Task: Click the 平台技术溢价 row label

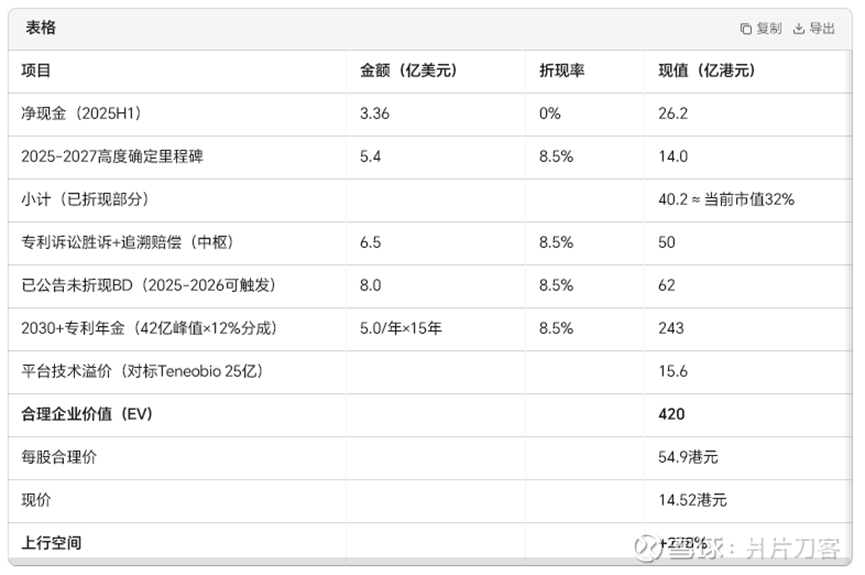Action: click(x=141, y=371)
